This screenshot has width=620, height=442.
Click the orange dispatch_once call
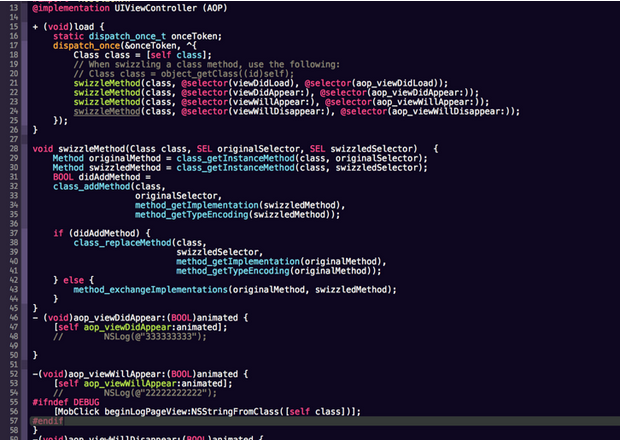86,46
